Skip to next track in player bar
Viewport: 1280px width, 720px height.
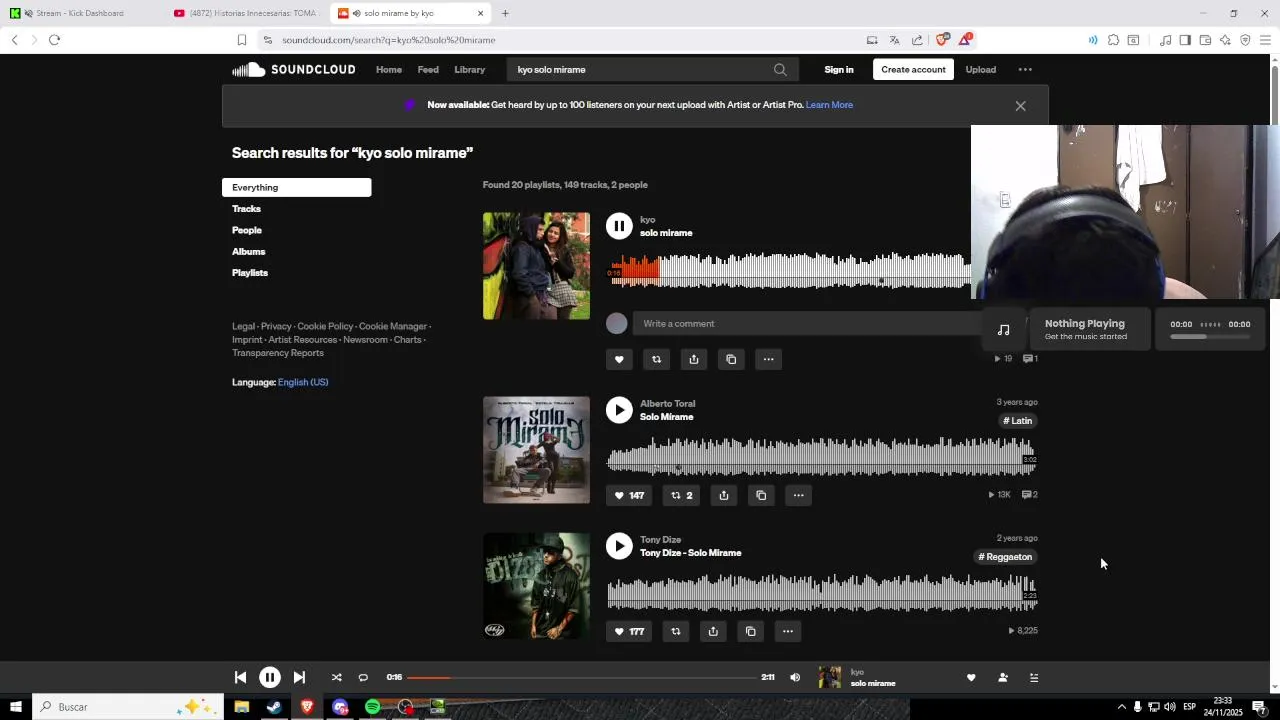[299, 677]
